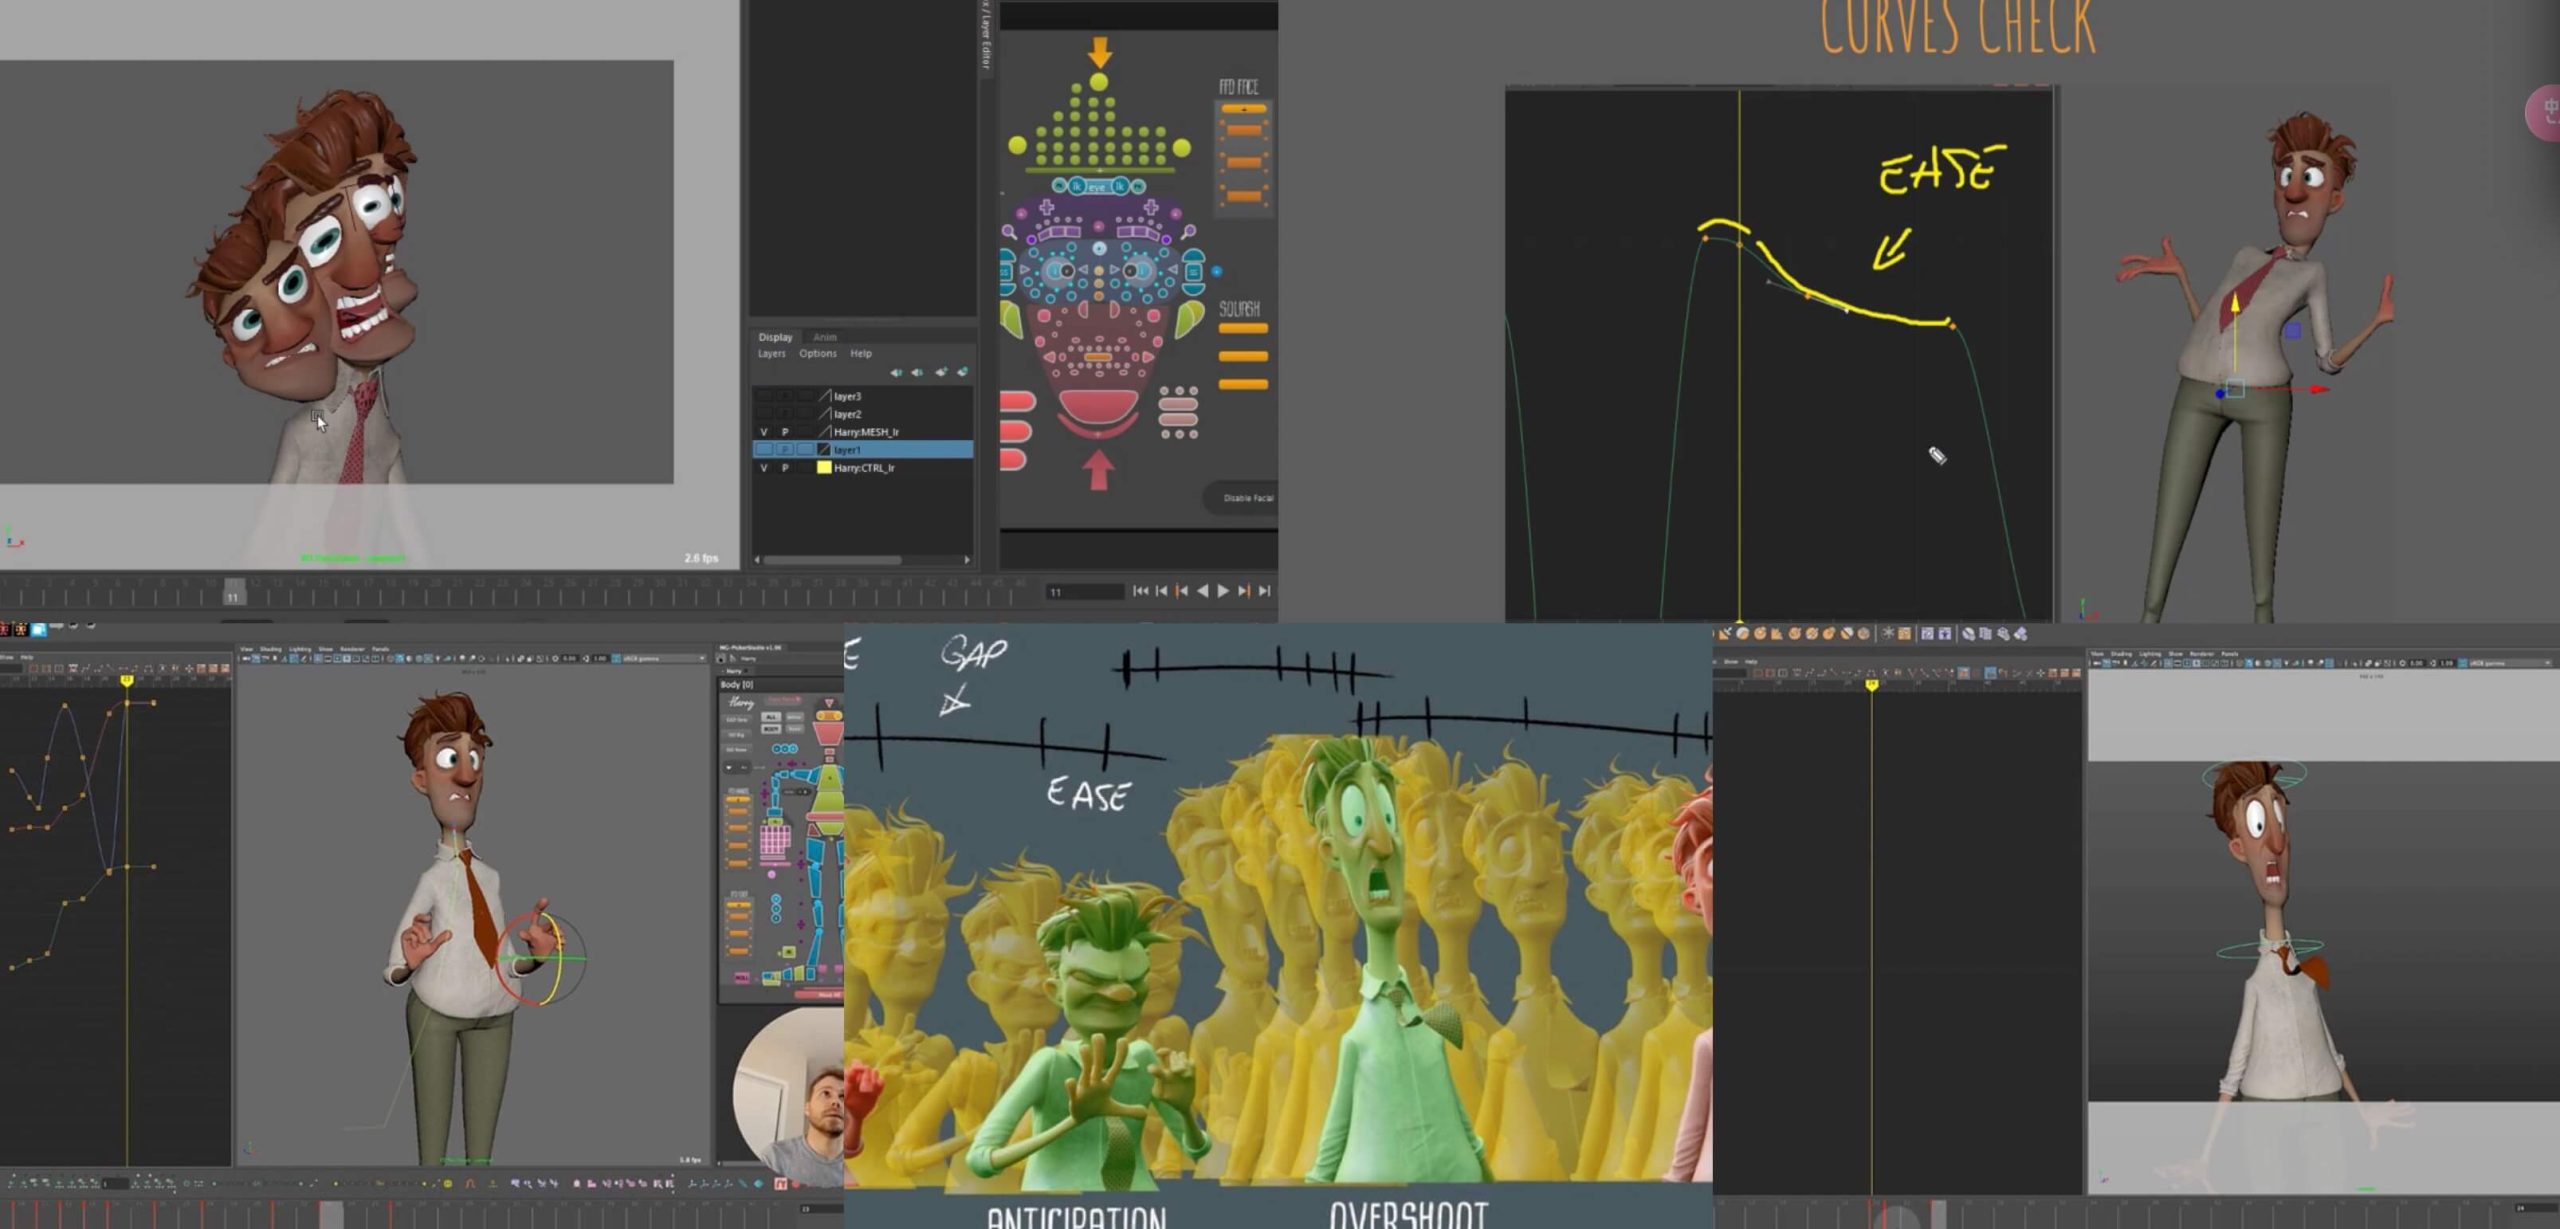Viewport: 2560px width, 1229px height.
Task: Click the Layer Editor scroll left arrow
Action: [x=757, y=560]
